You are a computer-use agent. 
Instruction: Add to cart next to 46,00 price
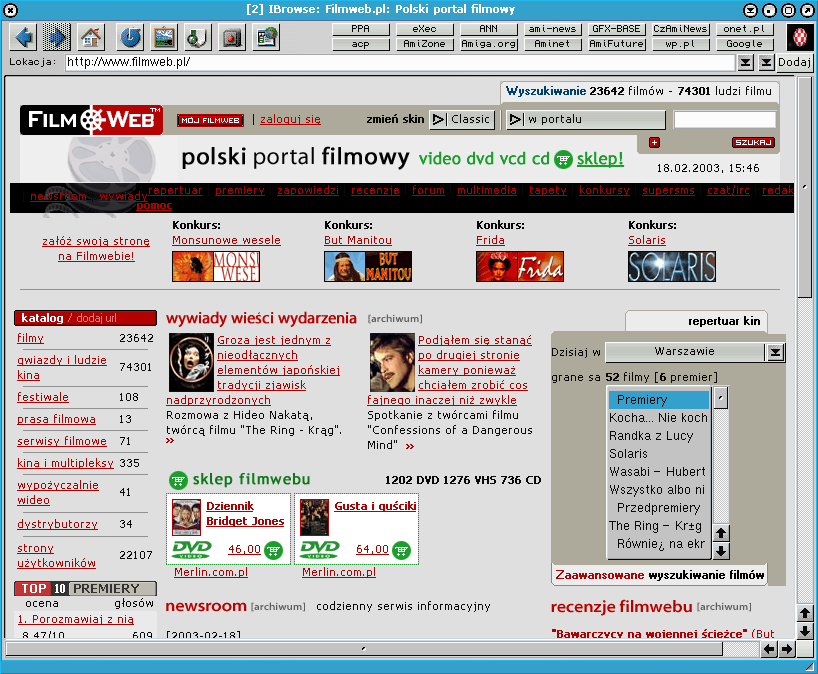coord(273,550)
